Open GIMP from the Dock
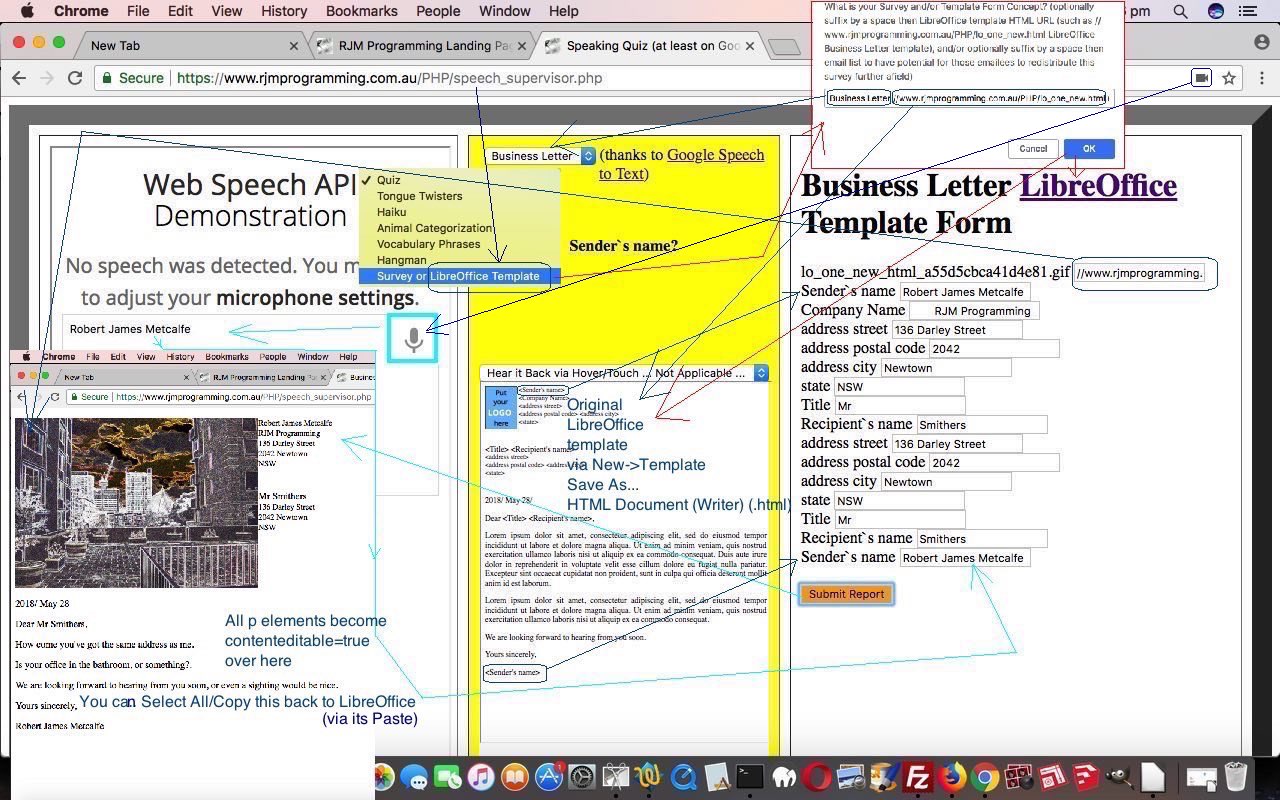The height and width of the screenshot is (800, 1280). (1118, 777)
